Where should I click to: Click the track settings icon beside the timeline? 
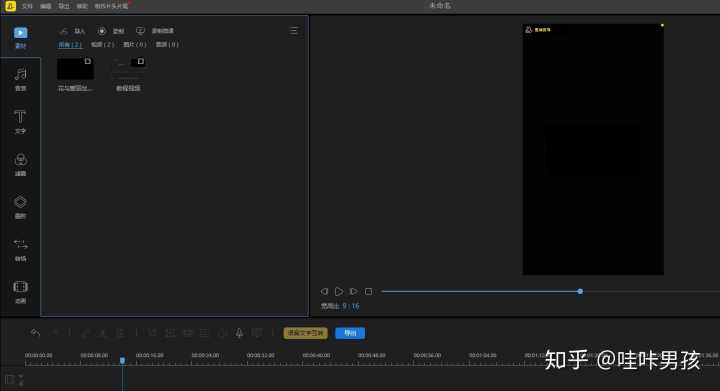tap(10, 380)
